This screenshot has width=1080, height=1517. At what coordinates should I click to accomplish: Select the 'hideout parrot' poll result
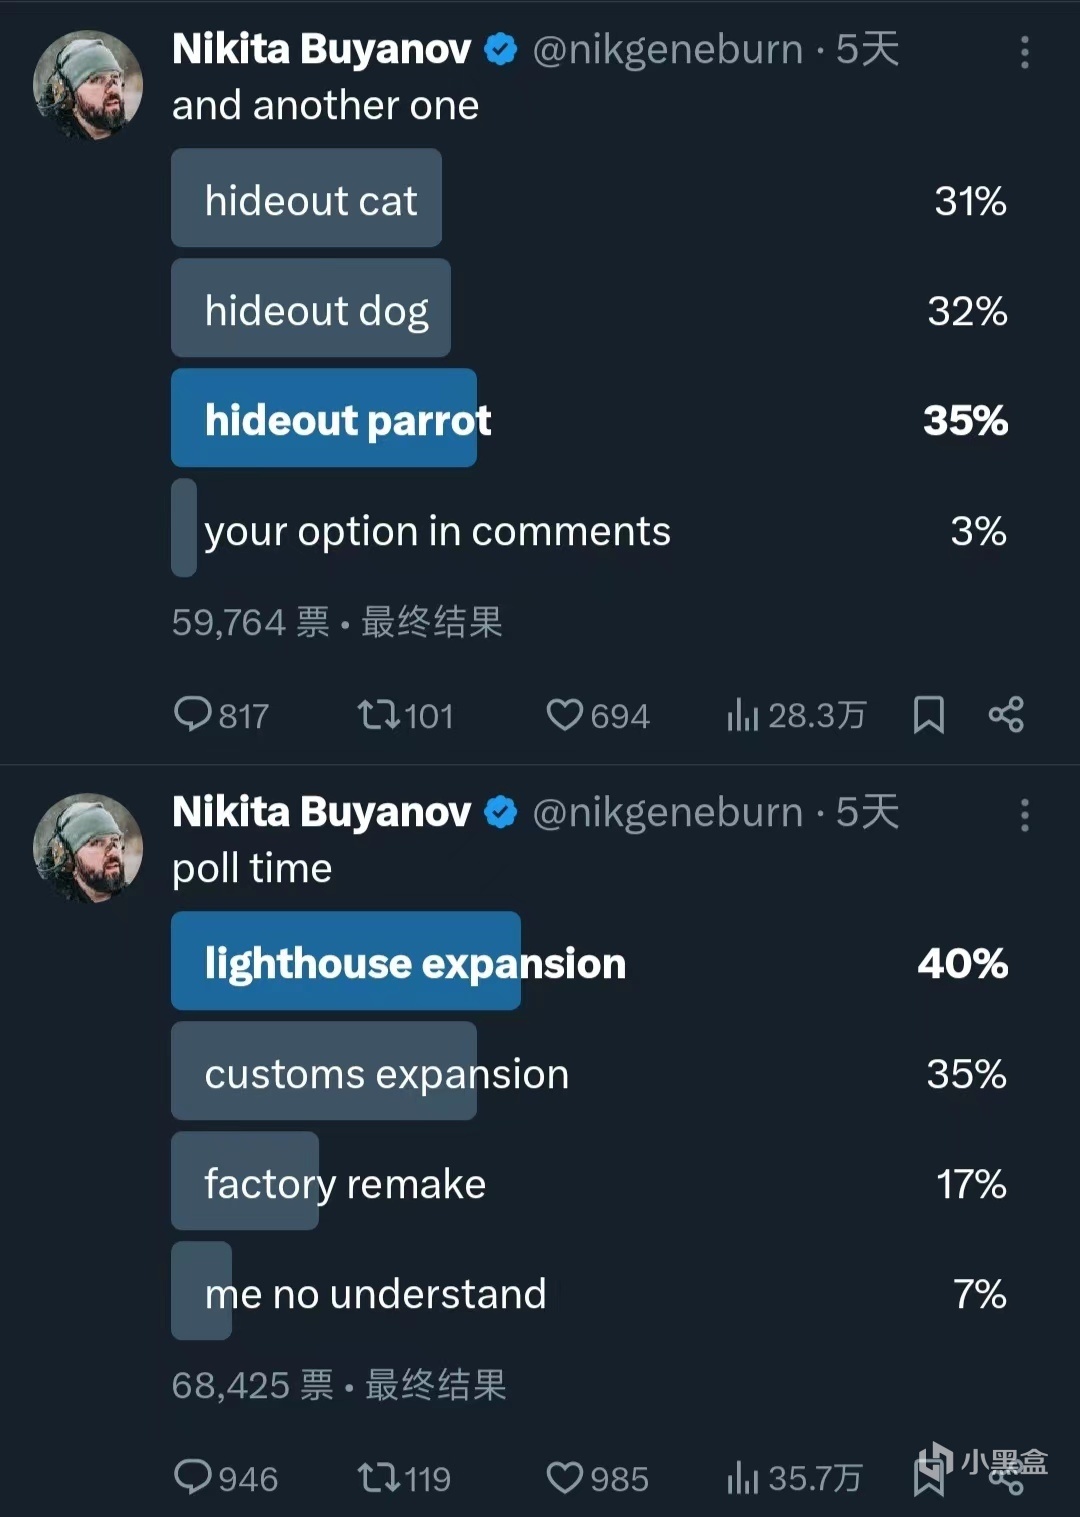590,418
